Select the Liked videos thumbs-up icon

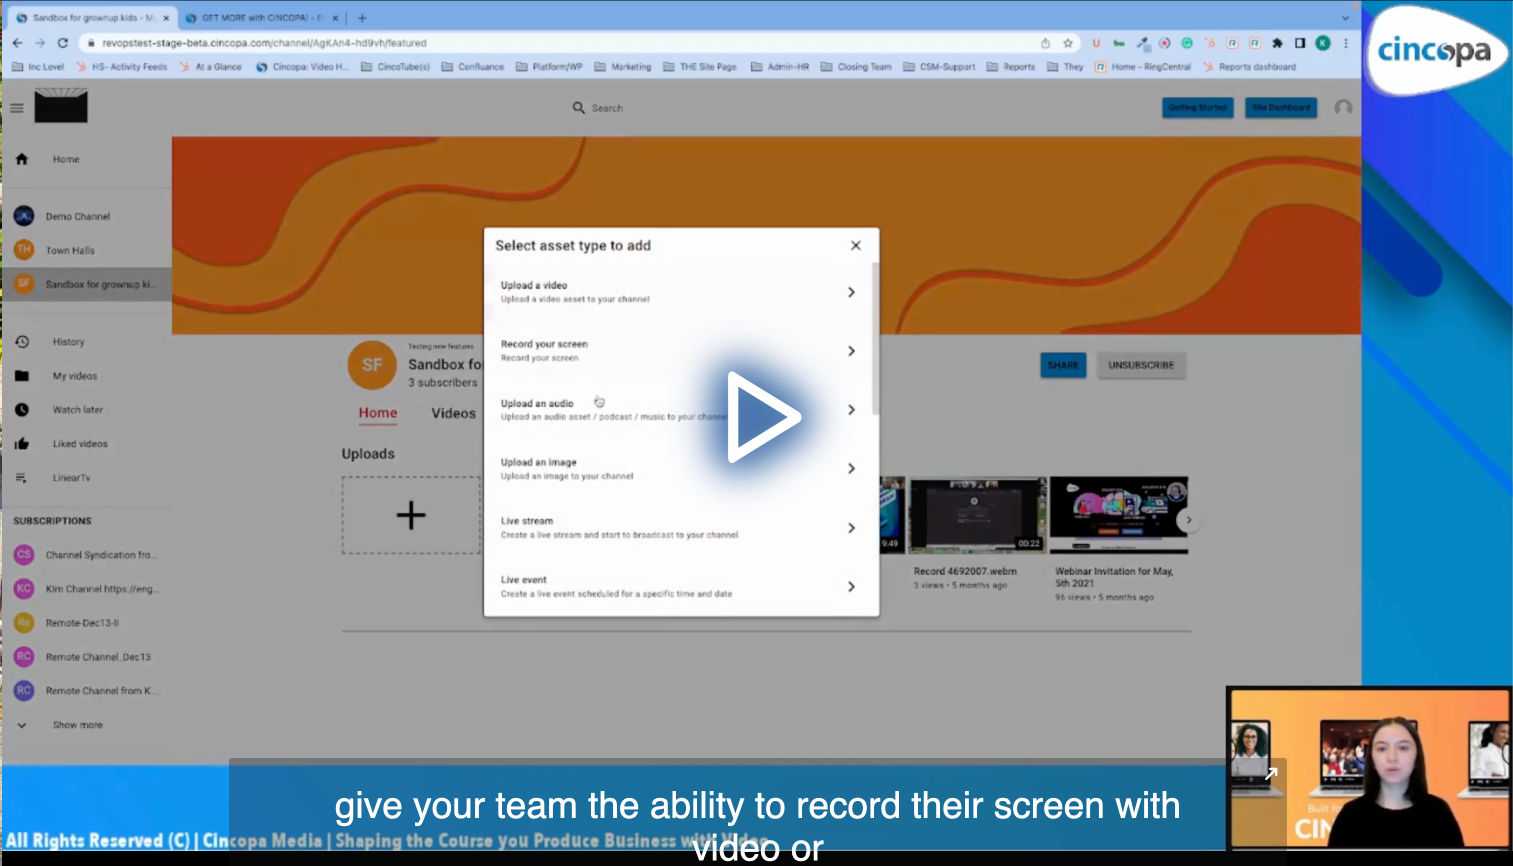tap(22, 443)
